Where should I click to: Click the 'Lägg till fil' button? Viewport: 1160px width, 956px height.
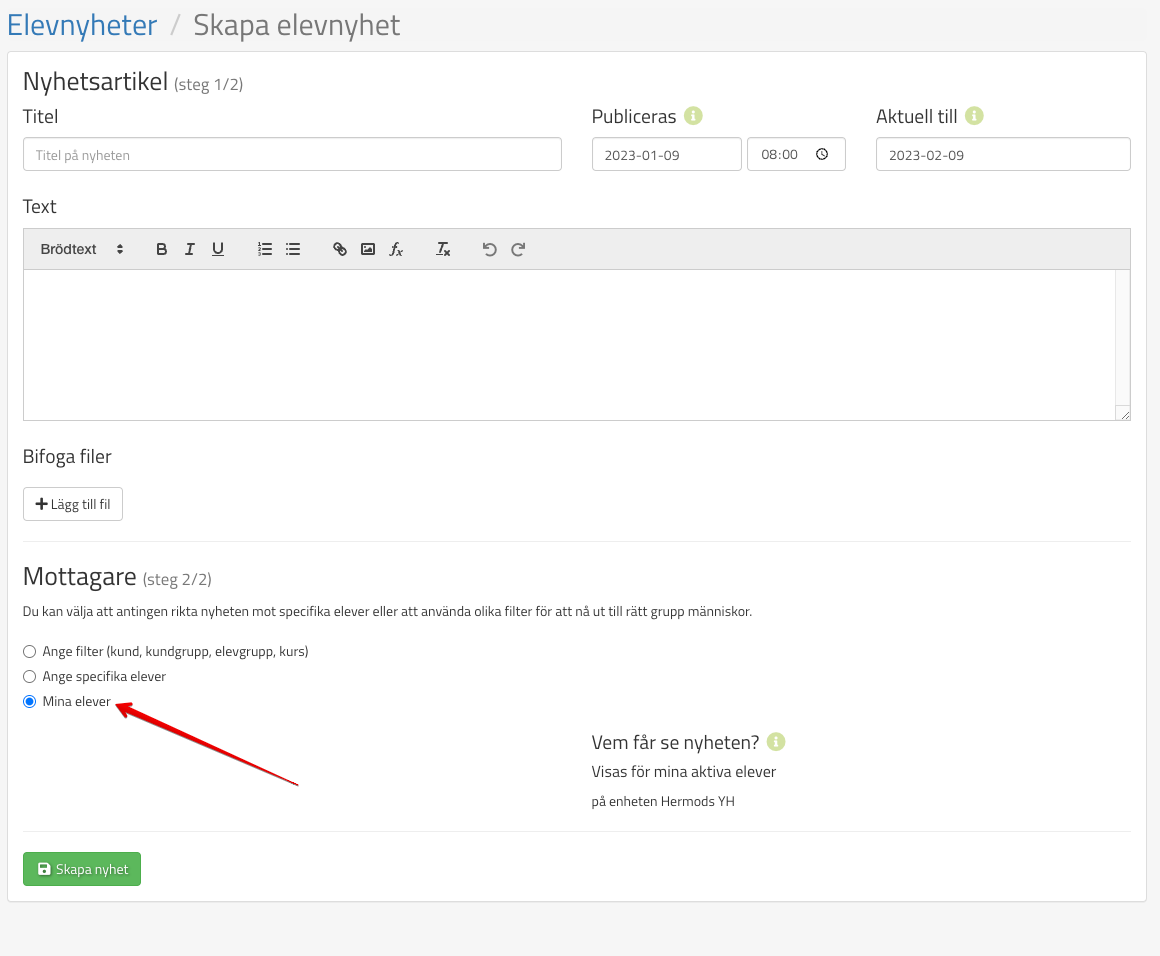[73, 504]
